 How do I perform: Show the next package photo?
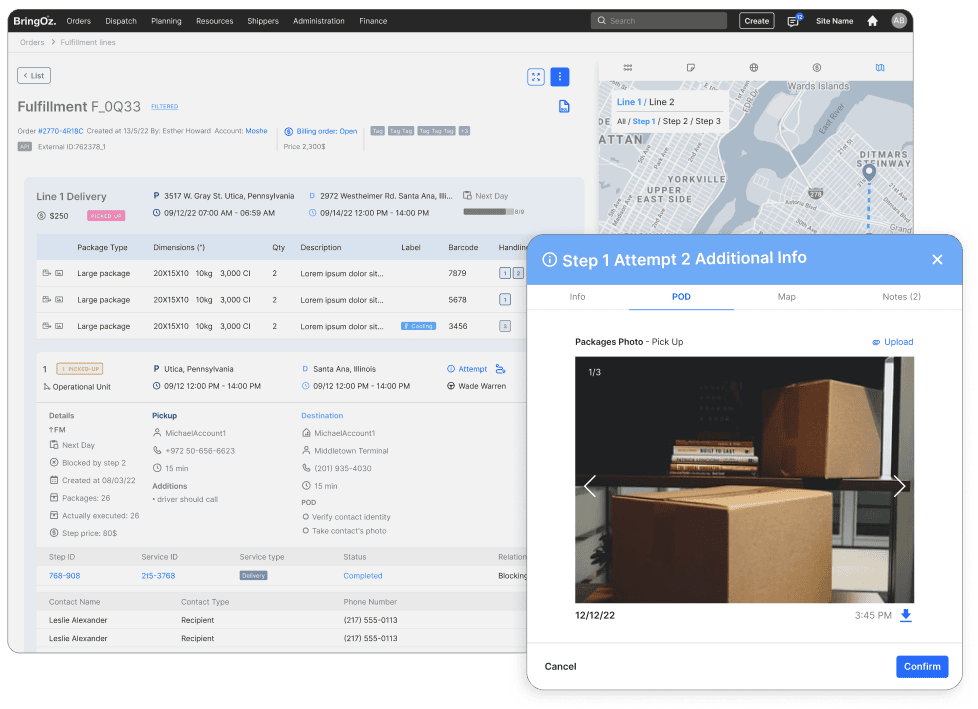tap(899, 486)
